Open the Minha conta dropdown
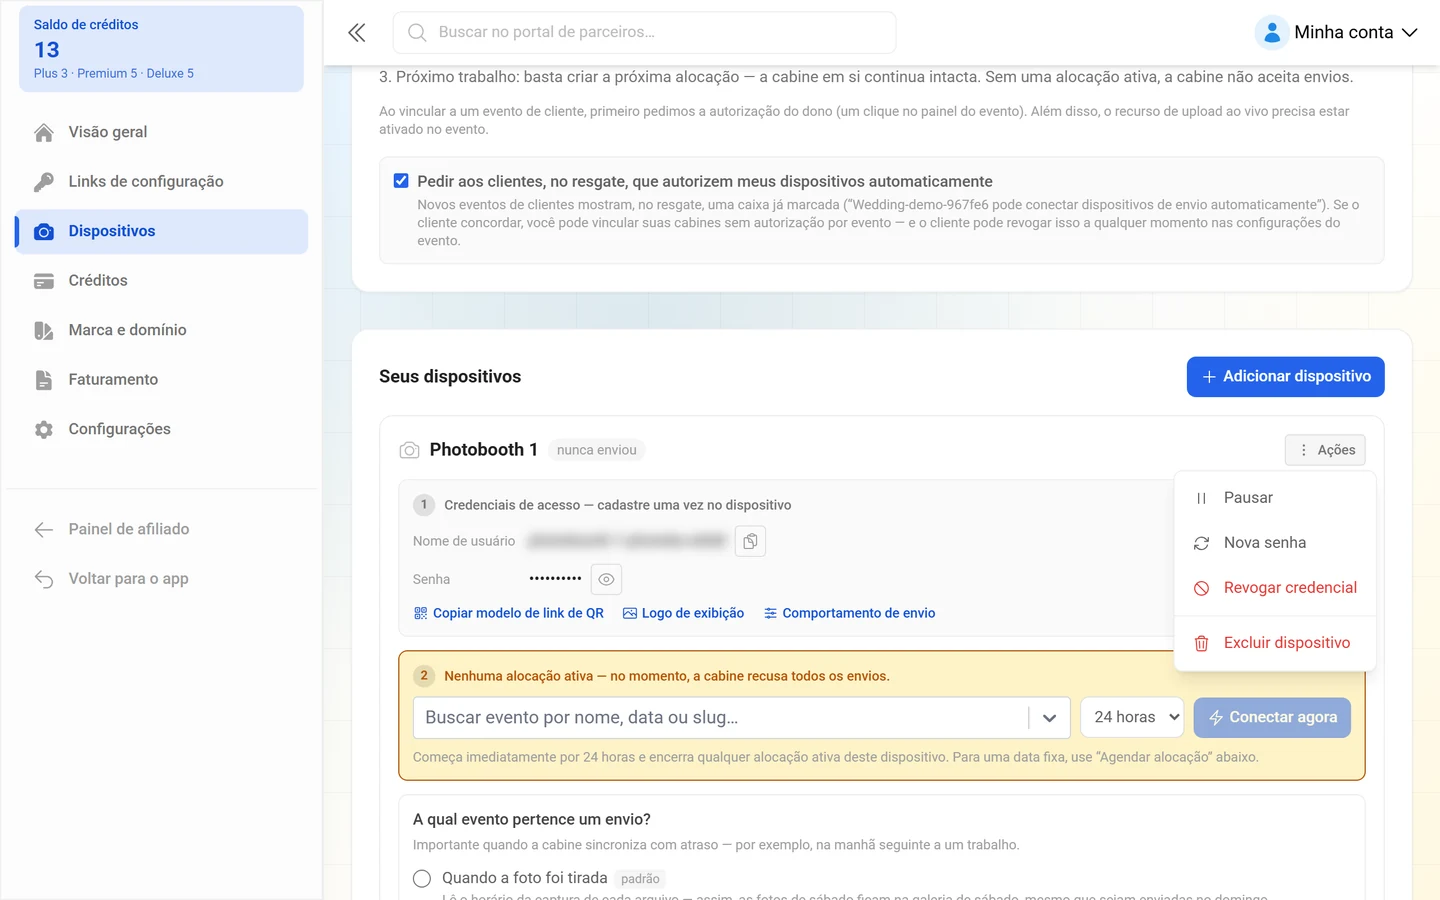The height and width of the screenshot is (900, 1440). point(1337,33)
